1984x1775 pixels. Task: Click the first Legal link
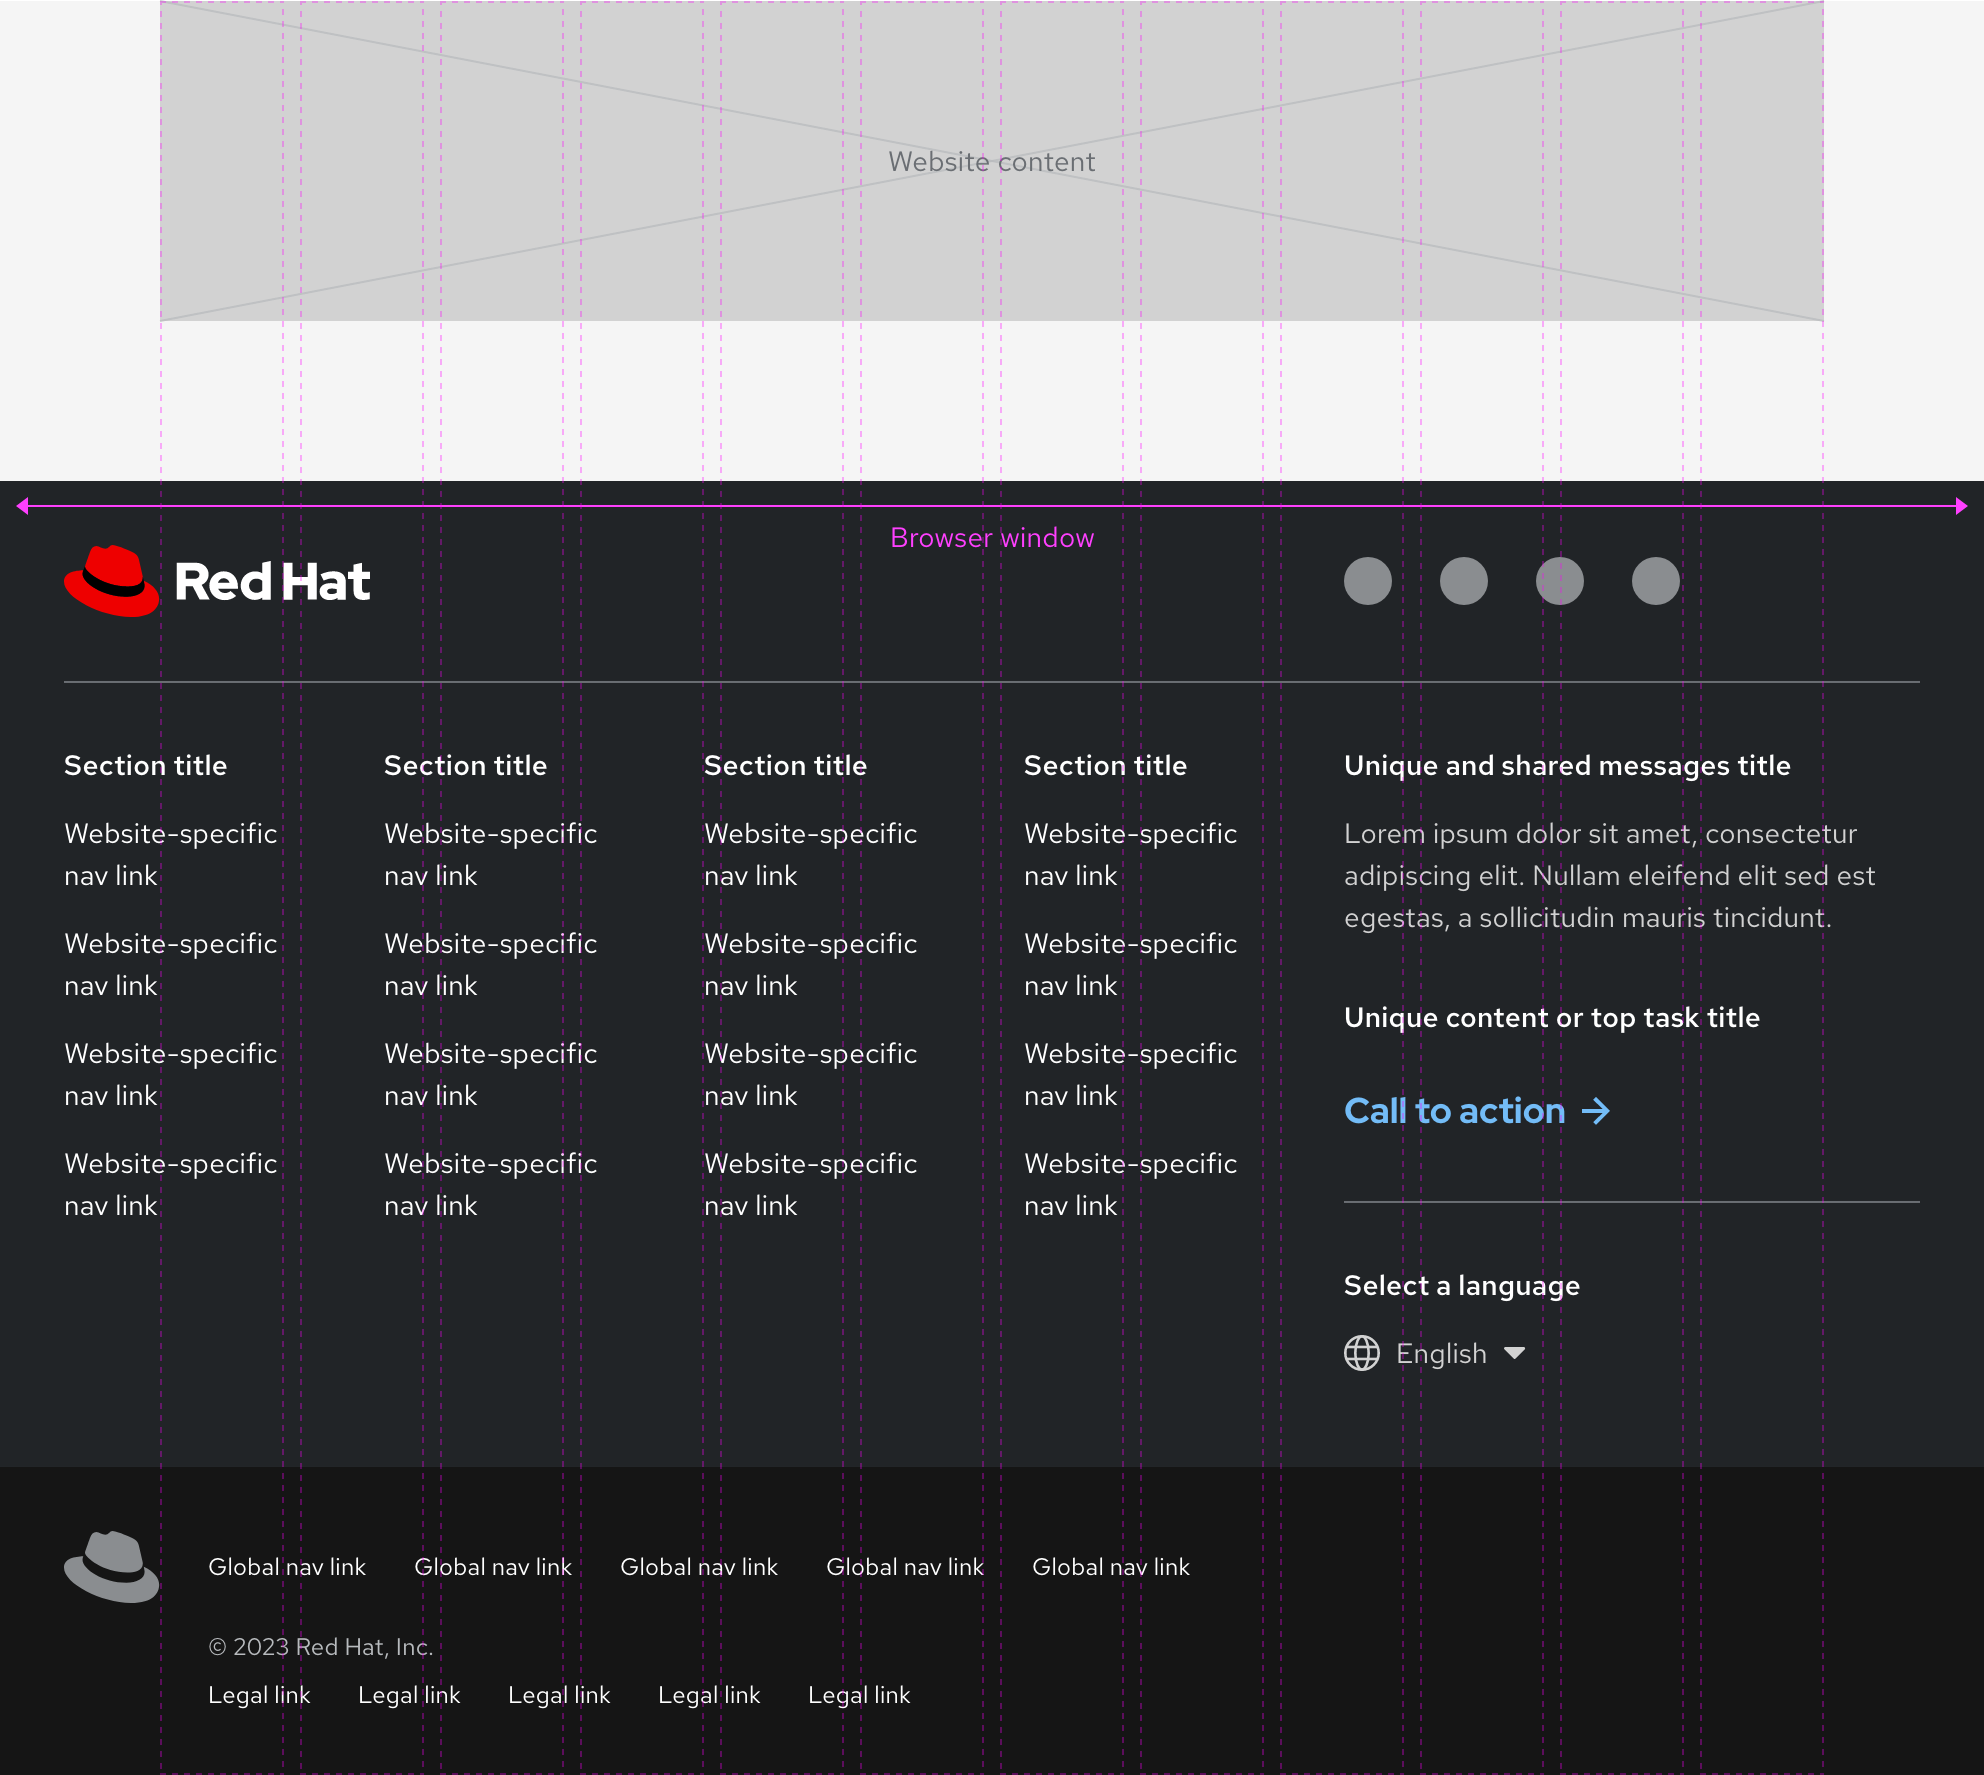click(259, 1695)
